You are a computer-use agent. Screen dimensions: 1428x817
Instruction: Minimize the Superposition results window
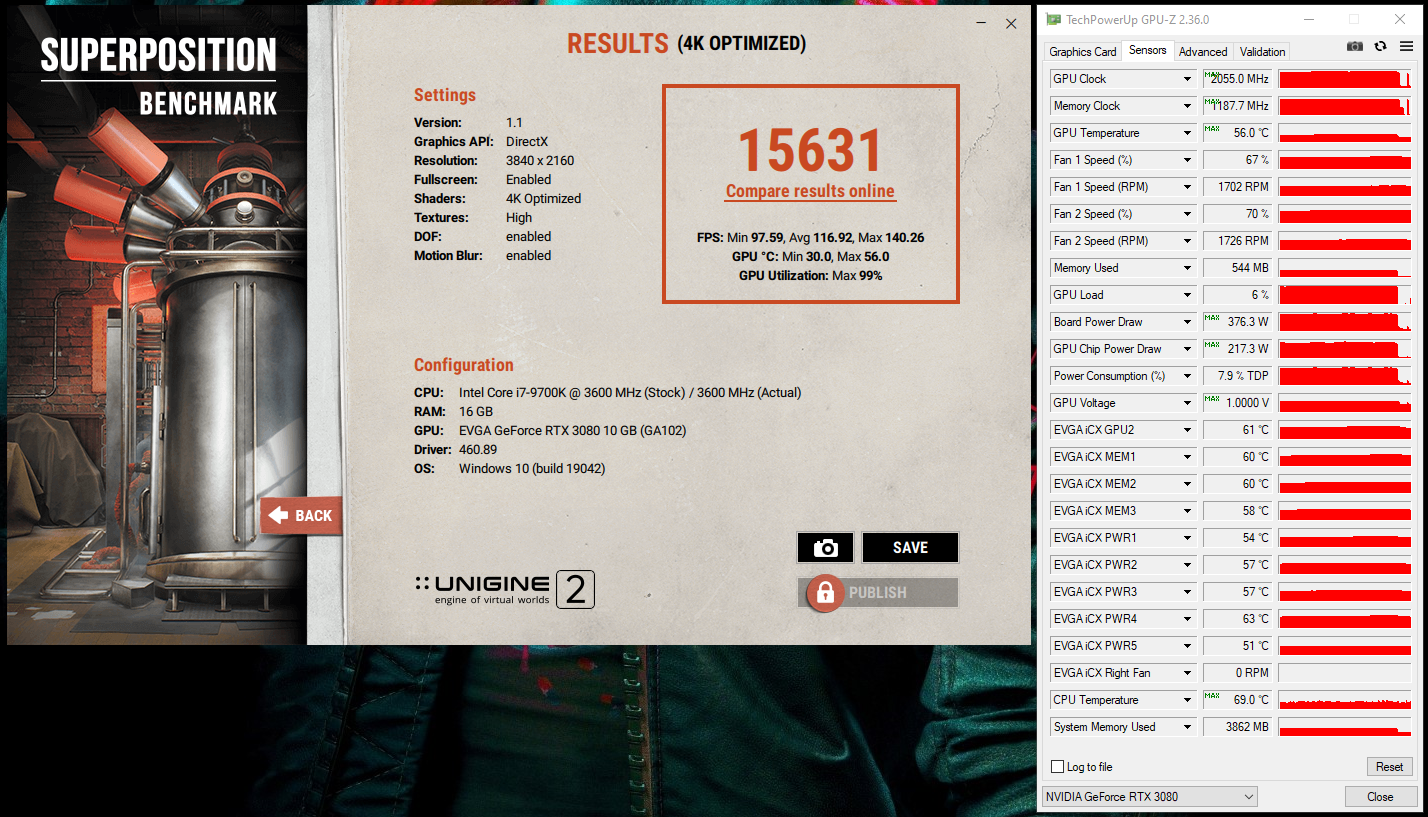coord(981,23)
